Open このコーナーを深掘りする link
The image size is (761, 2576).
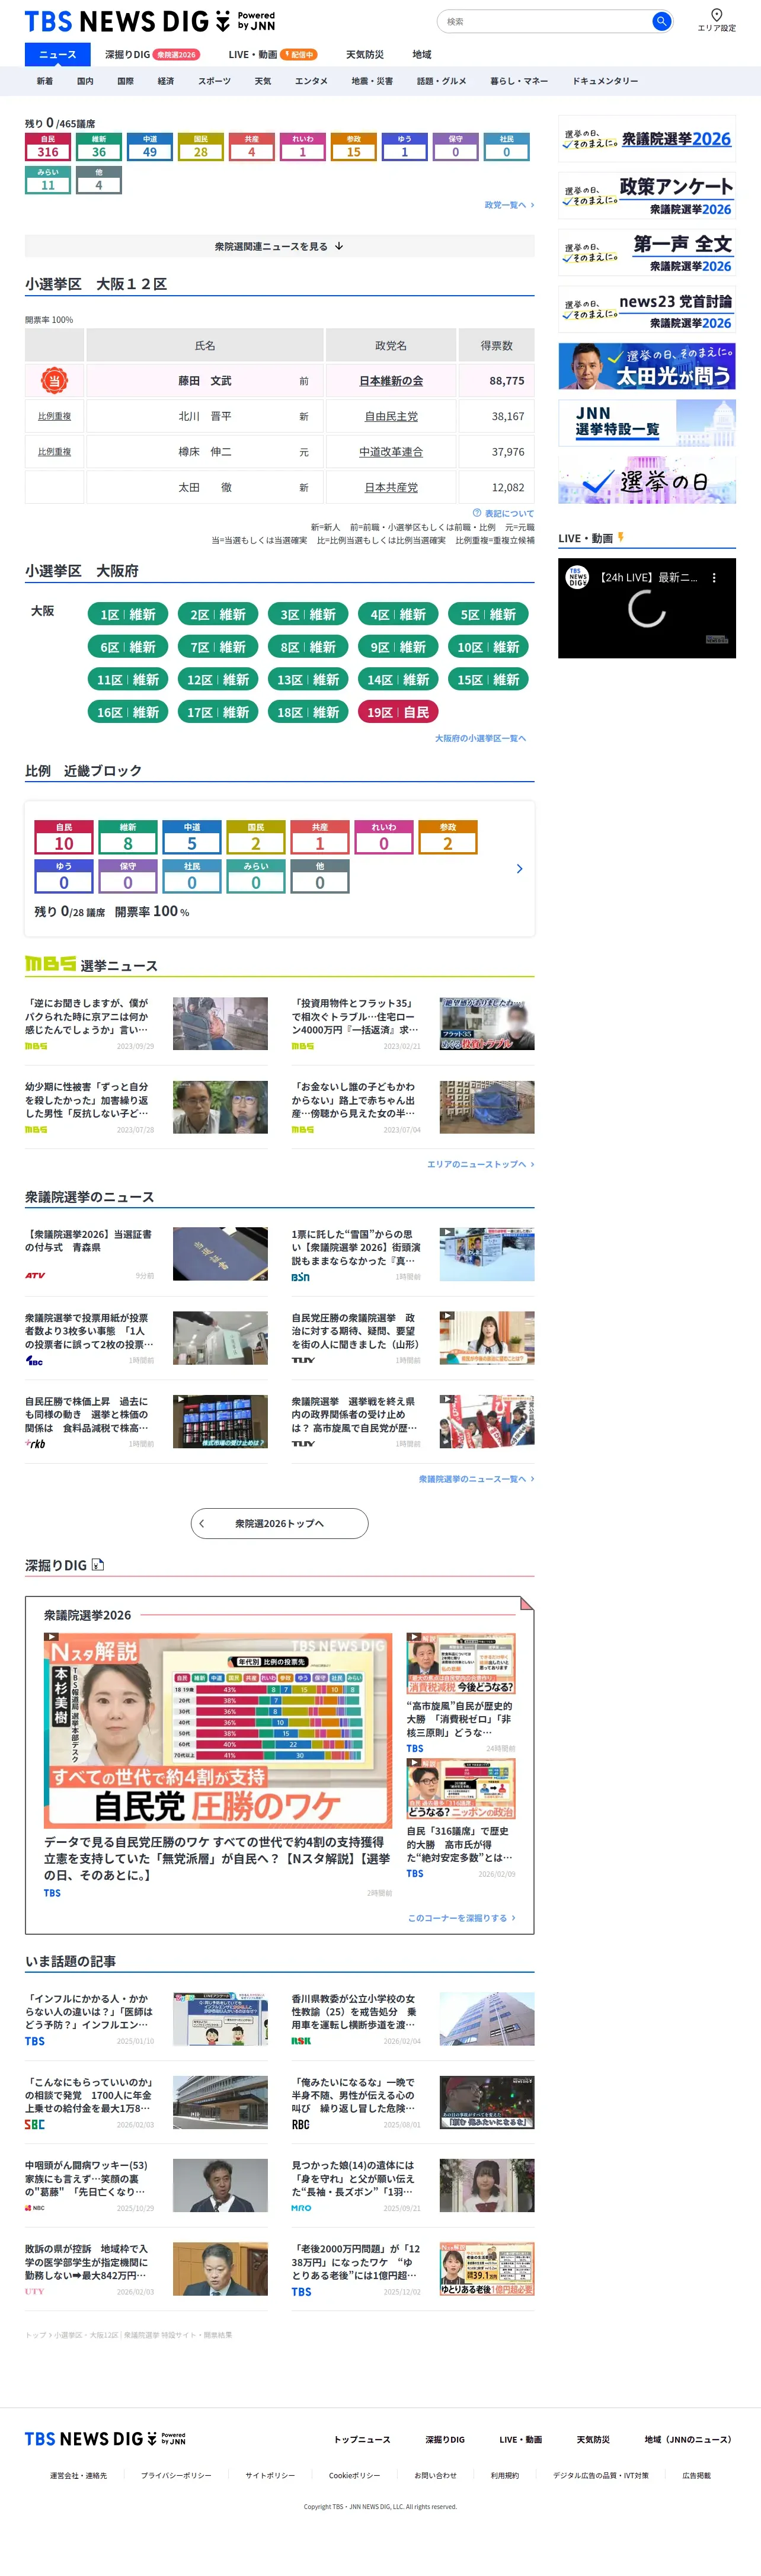[461, 1918]
